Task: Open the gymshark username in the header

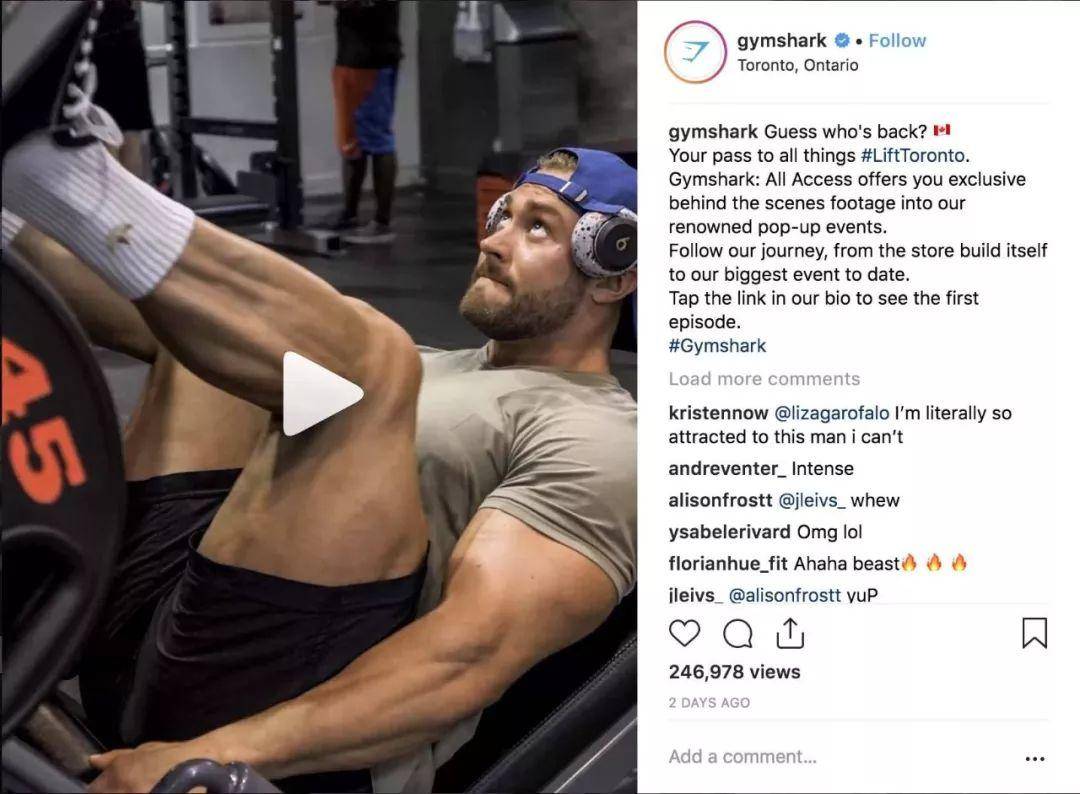Action: [781, 41]
